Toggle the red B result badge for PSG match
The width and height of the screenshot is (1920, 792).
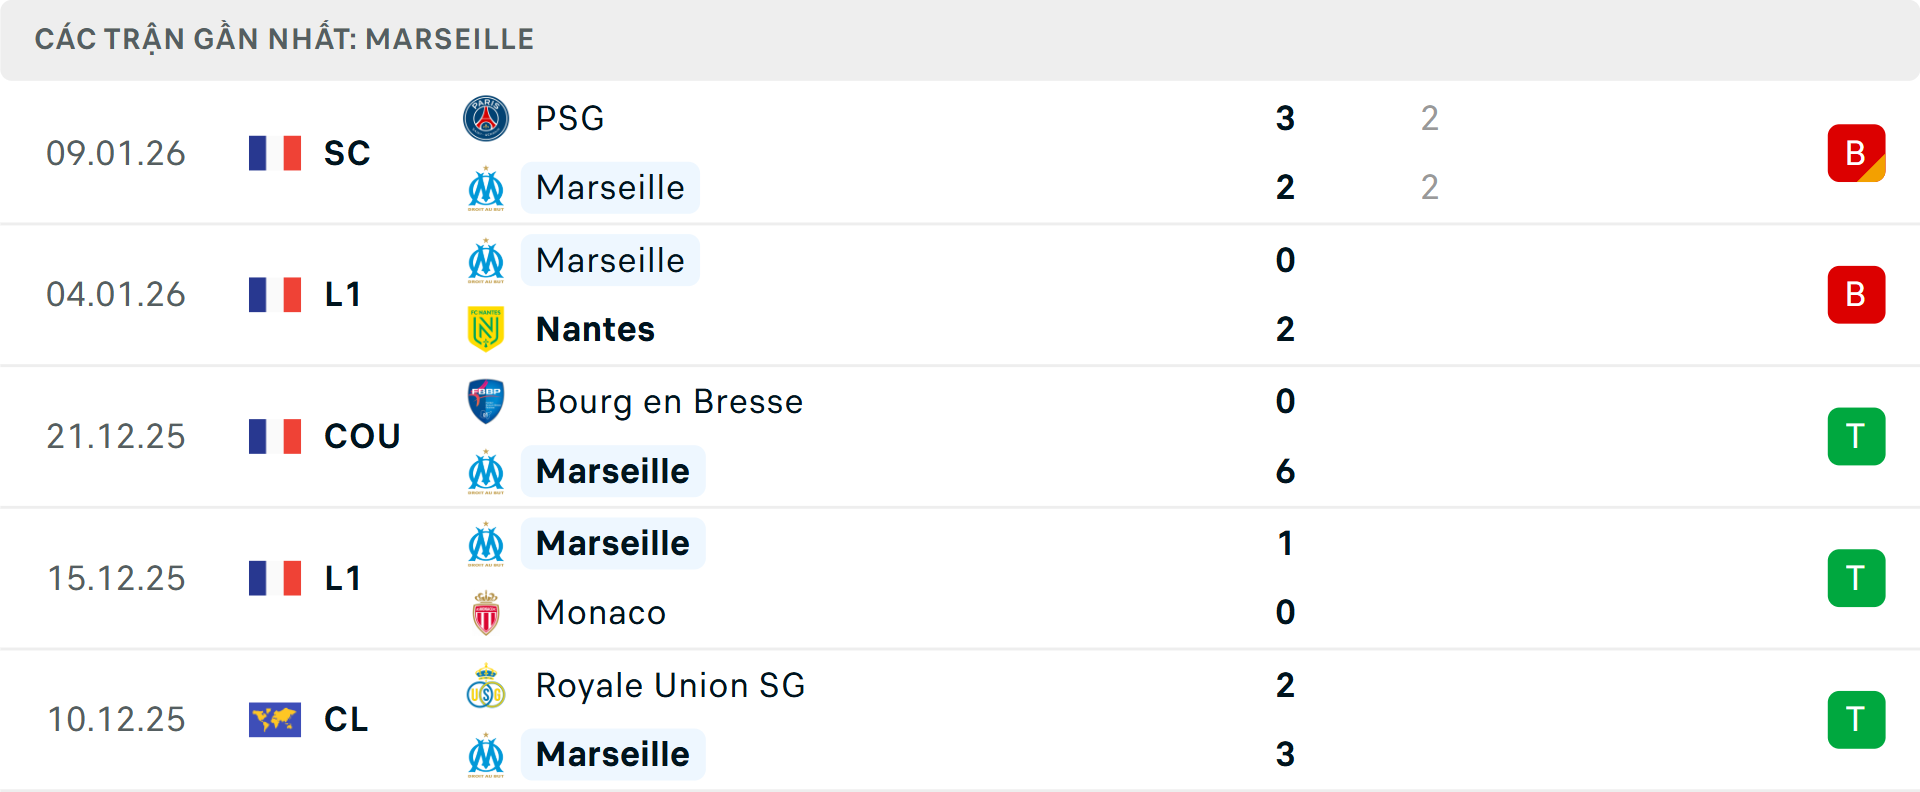(x=1857, y=152)
